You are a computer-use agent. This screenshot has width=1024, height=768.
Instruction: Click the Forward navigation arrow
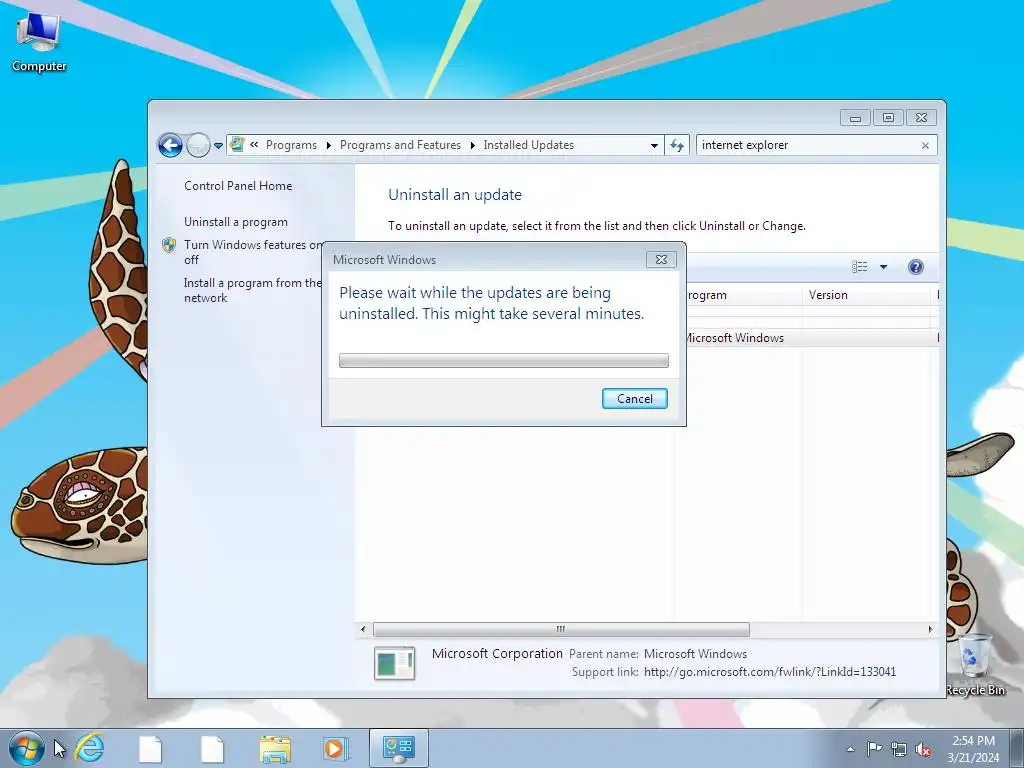[198, 145]
